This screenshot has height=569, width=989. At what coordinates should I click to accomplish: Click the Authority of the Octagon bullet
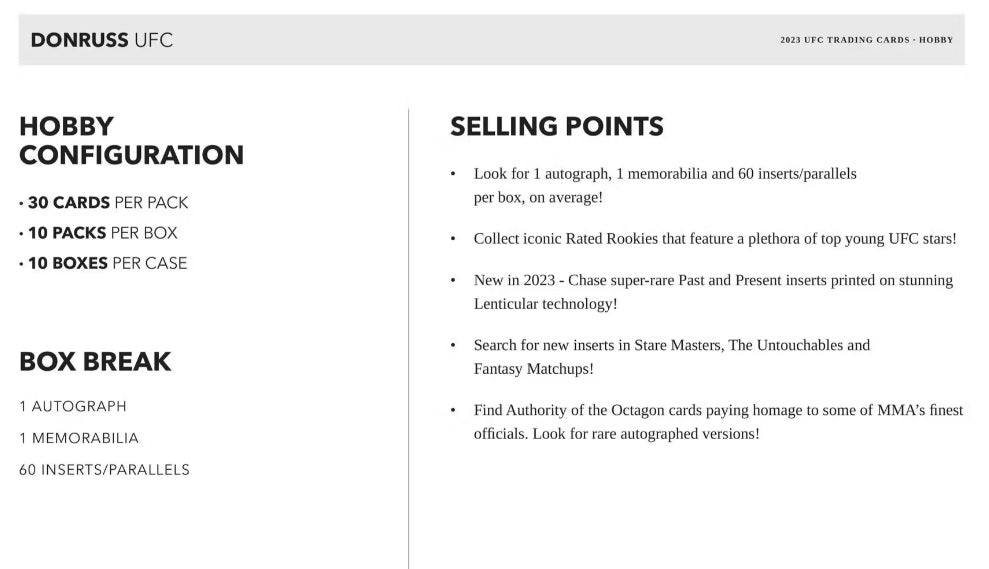[718, 410]
